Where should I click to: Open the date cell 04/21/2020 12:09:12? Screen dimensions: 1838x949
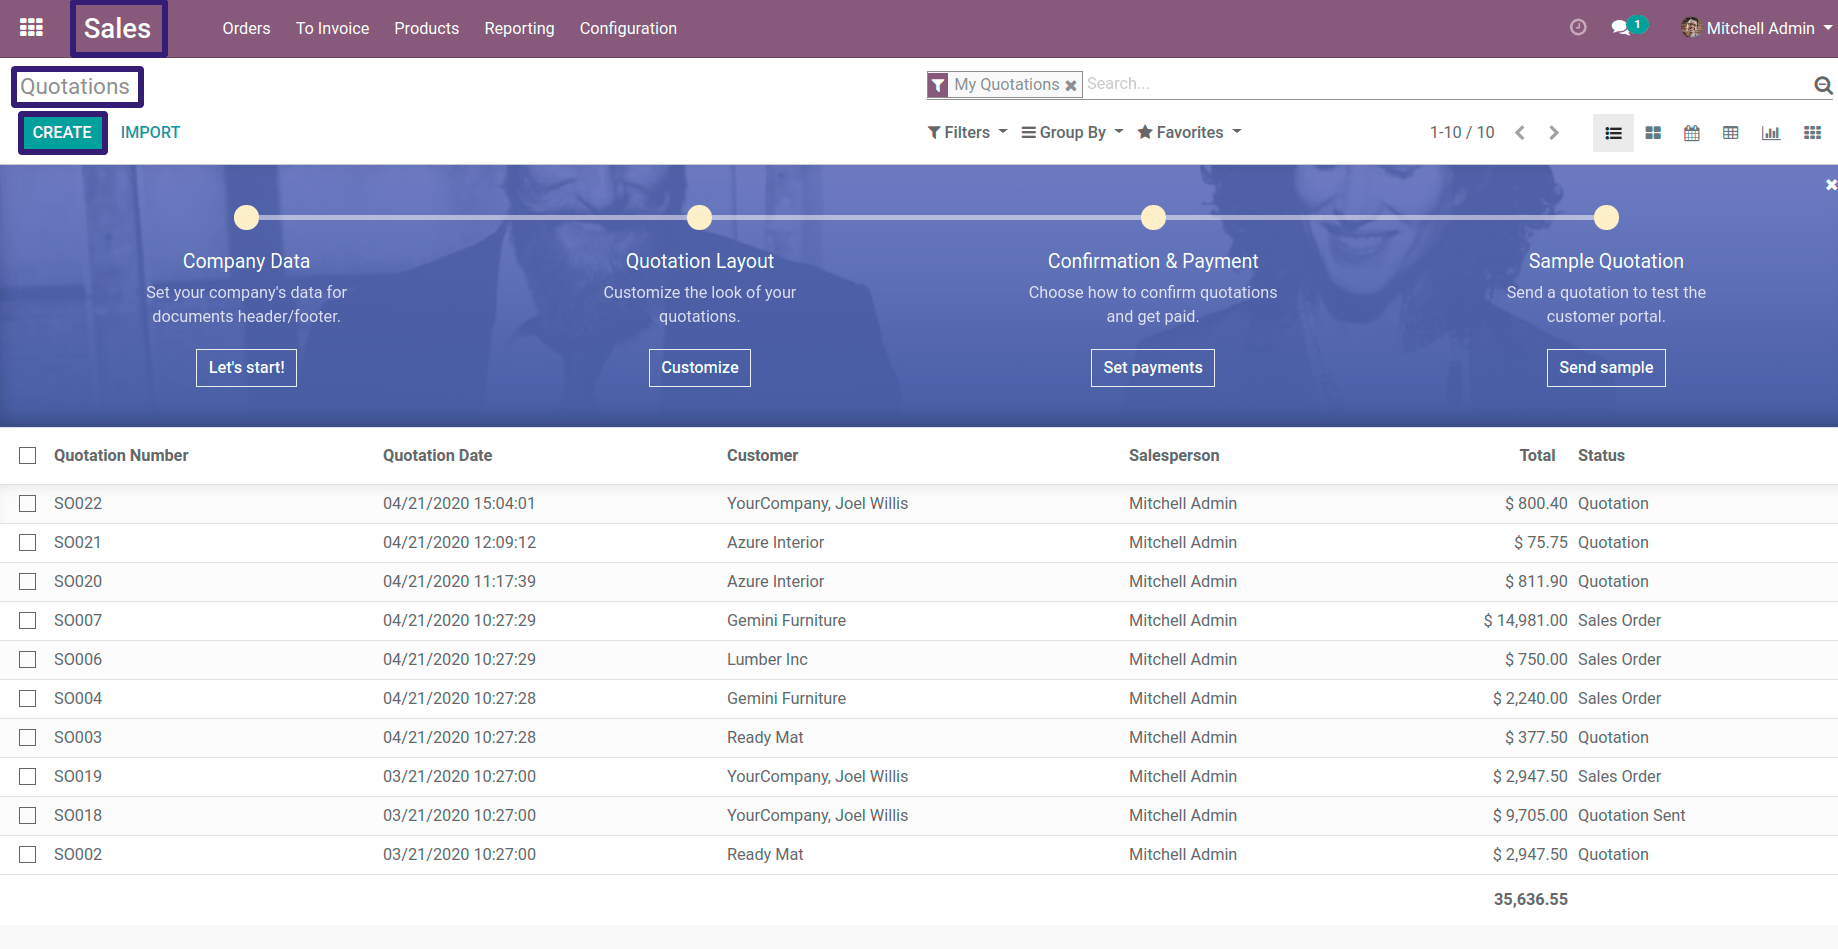(459, 543)
